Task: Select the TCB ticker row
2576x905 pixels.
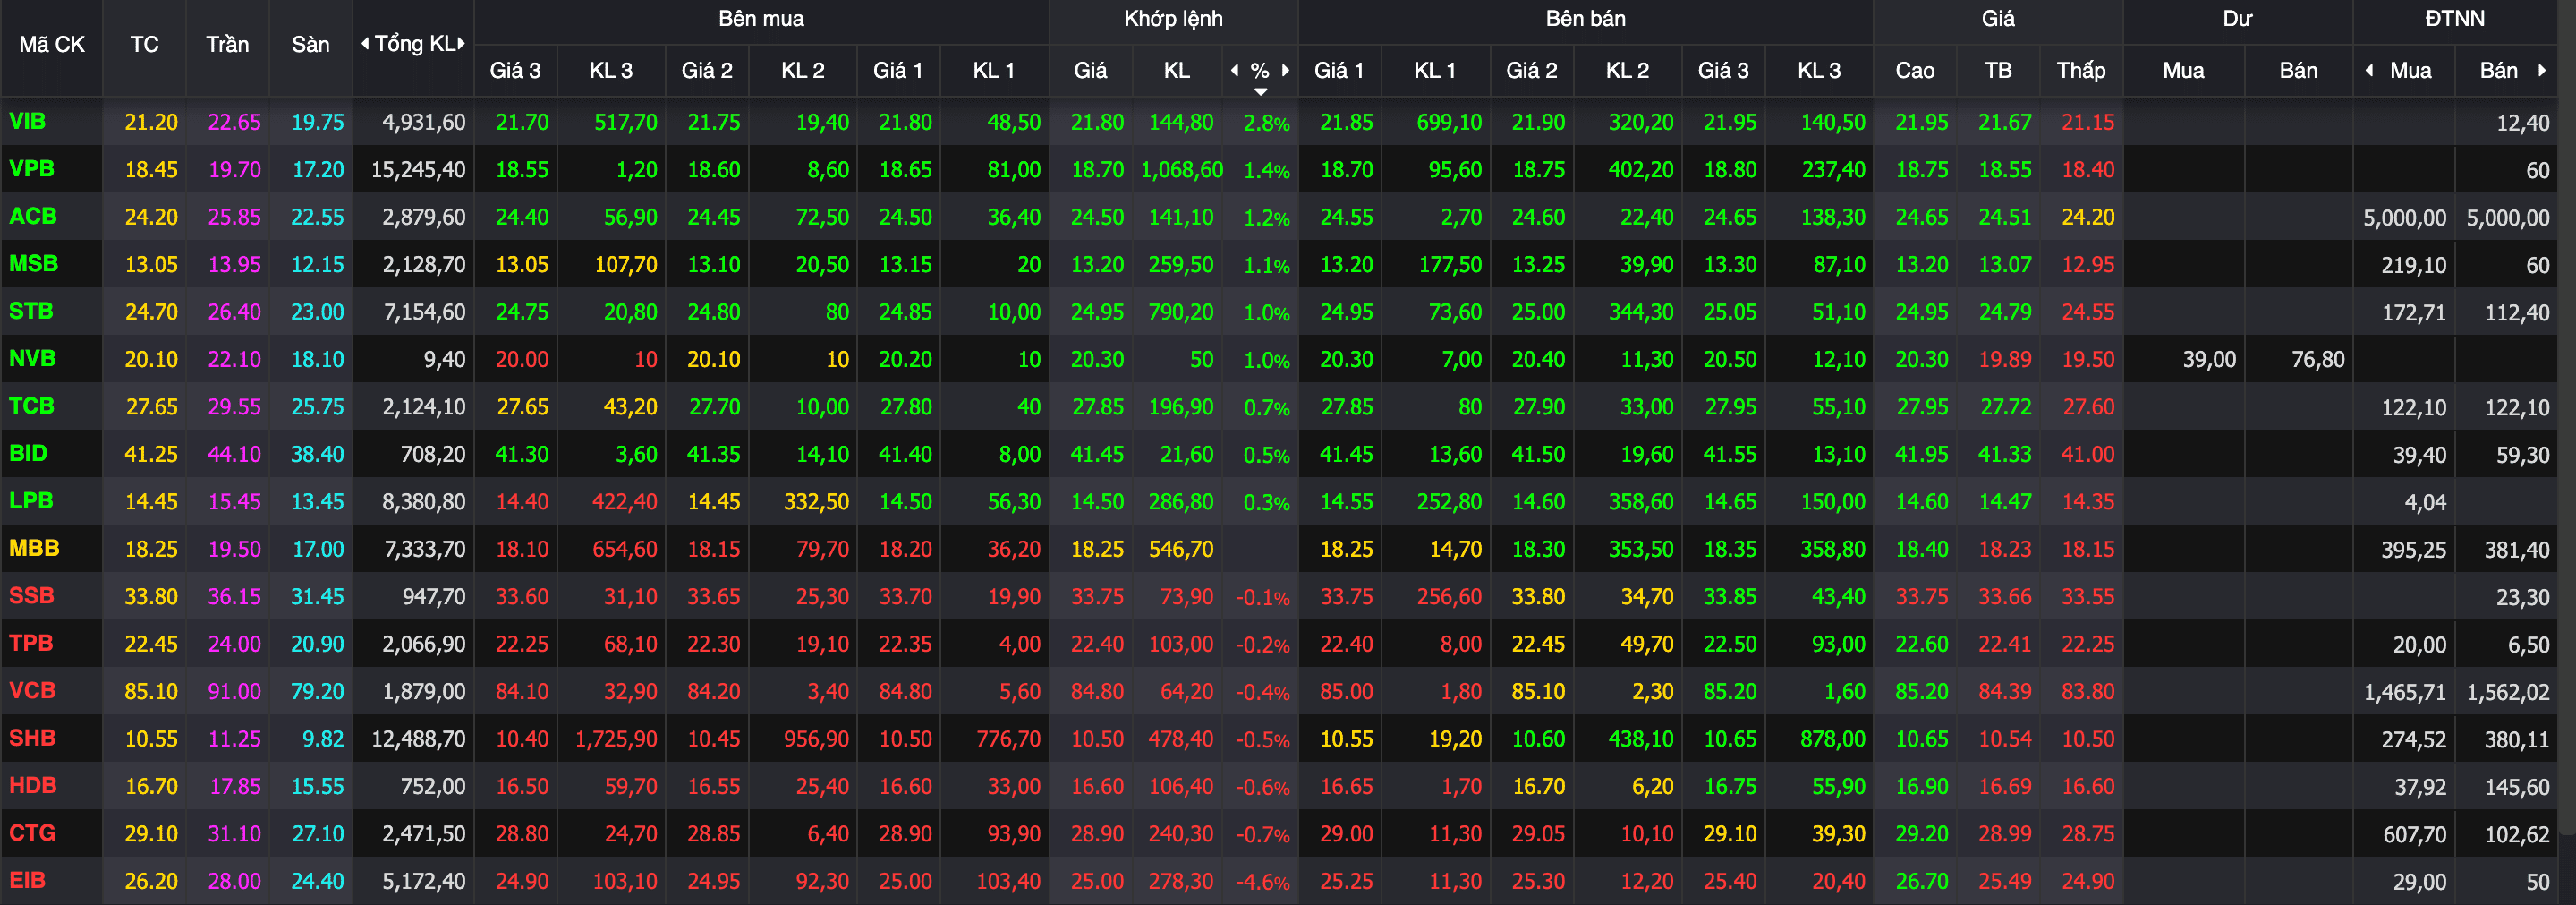Action: [31, 405]
